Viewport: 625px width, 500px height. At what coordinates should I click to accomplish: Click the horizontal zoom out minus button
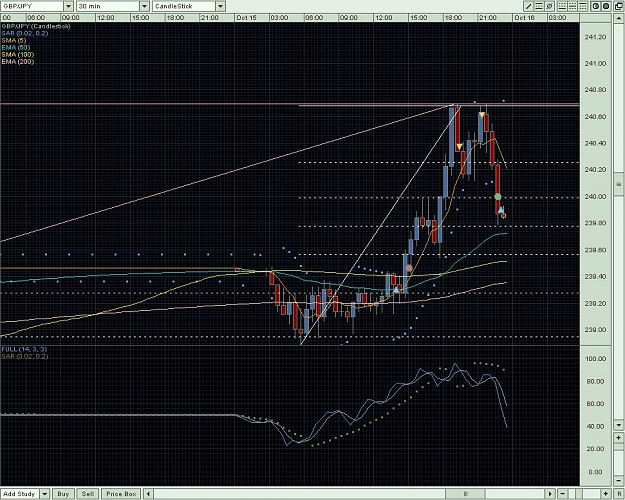click(563, 494)
